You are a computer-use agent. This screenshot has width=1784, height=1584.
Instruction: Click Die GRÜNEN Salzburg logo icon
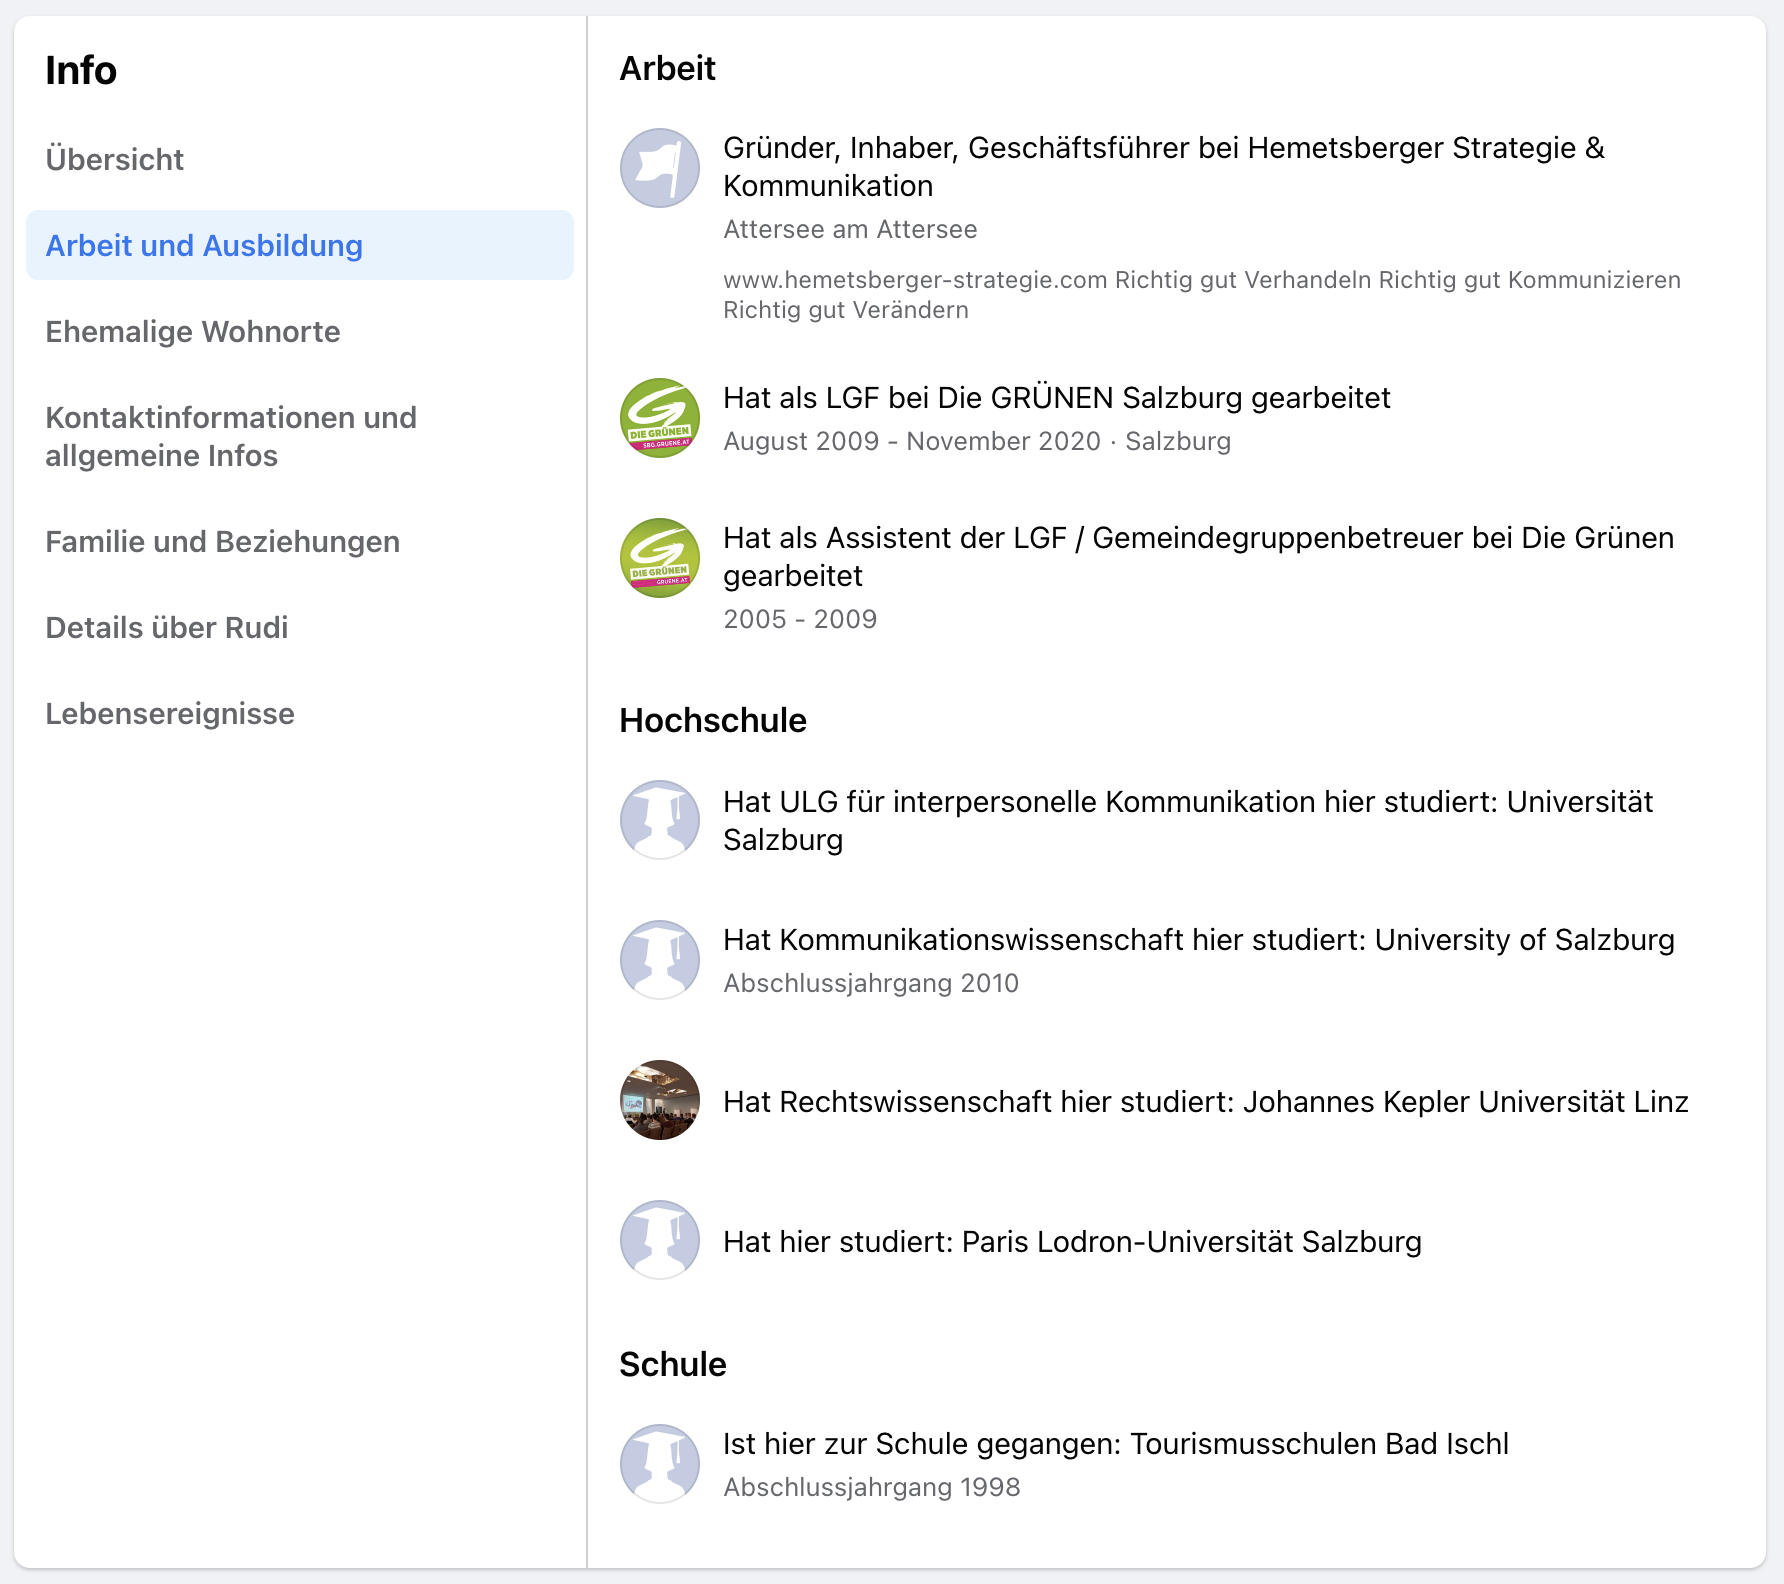[x=660, y=418]
